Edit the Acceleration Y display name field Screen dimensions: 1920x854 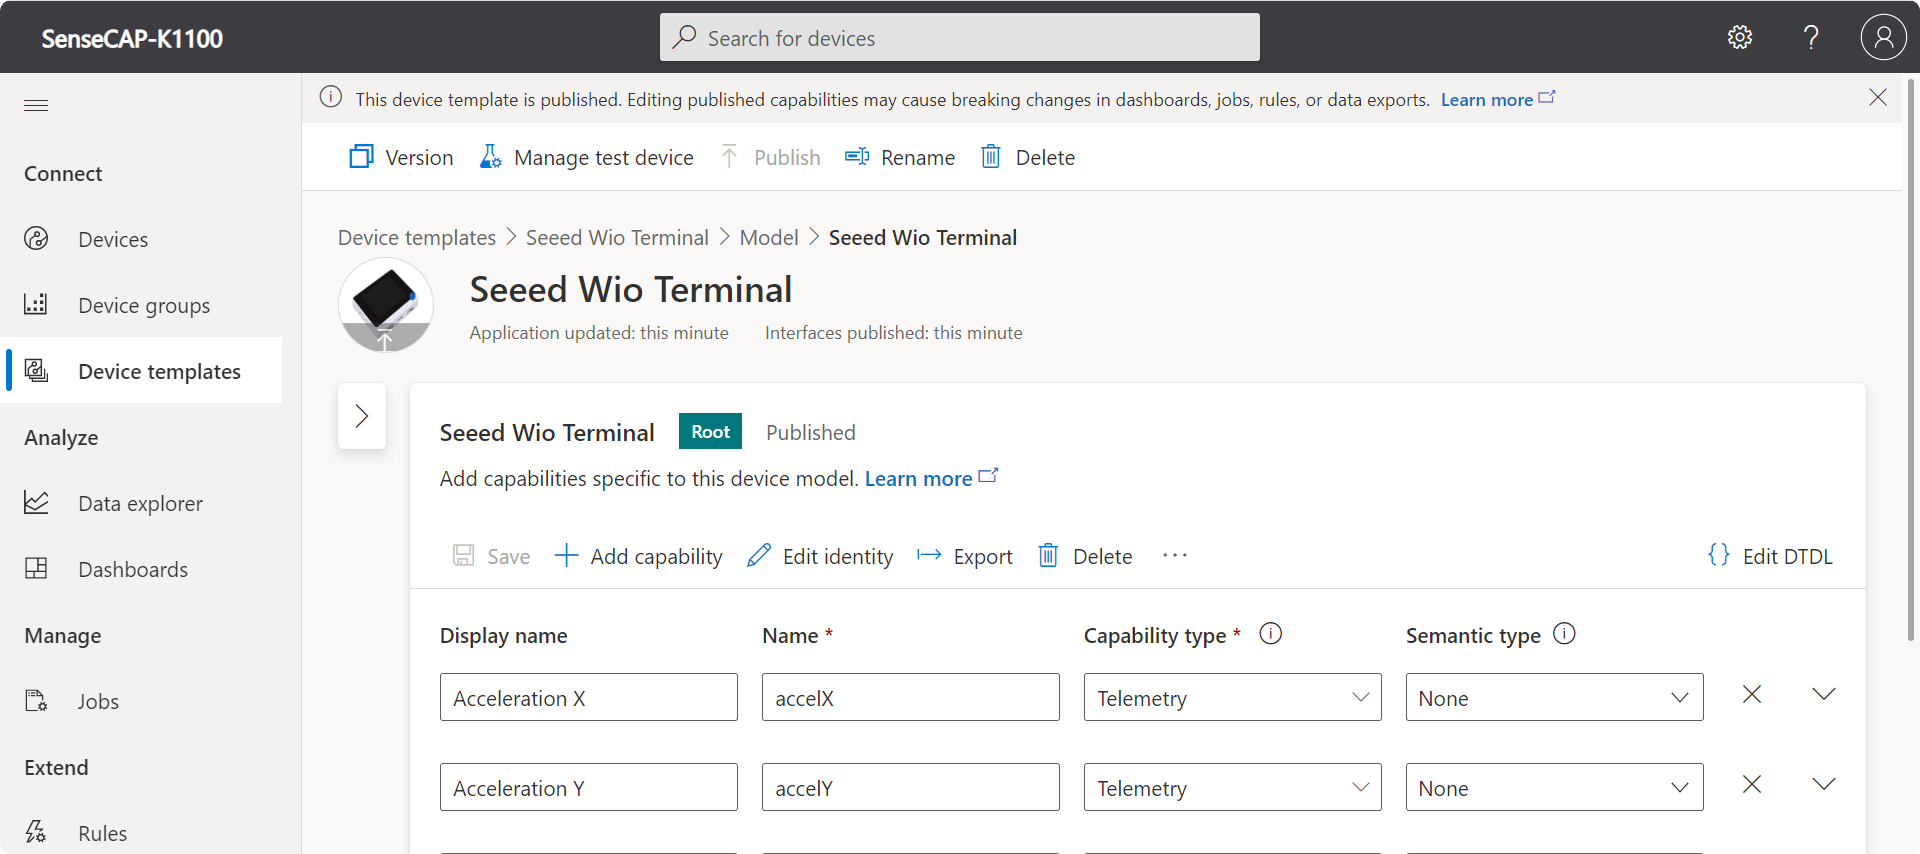(589, 787)
